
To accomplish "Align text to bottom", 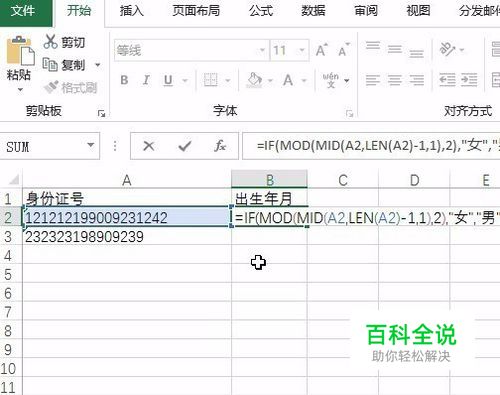I will [x=417, y=53].
